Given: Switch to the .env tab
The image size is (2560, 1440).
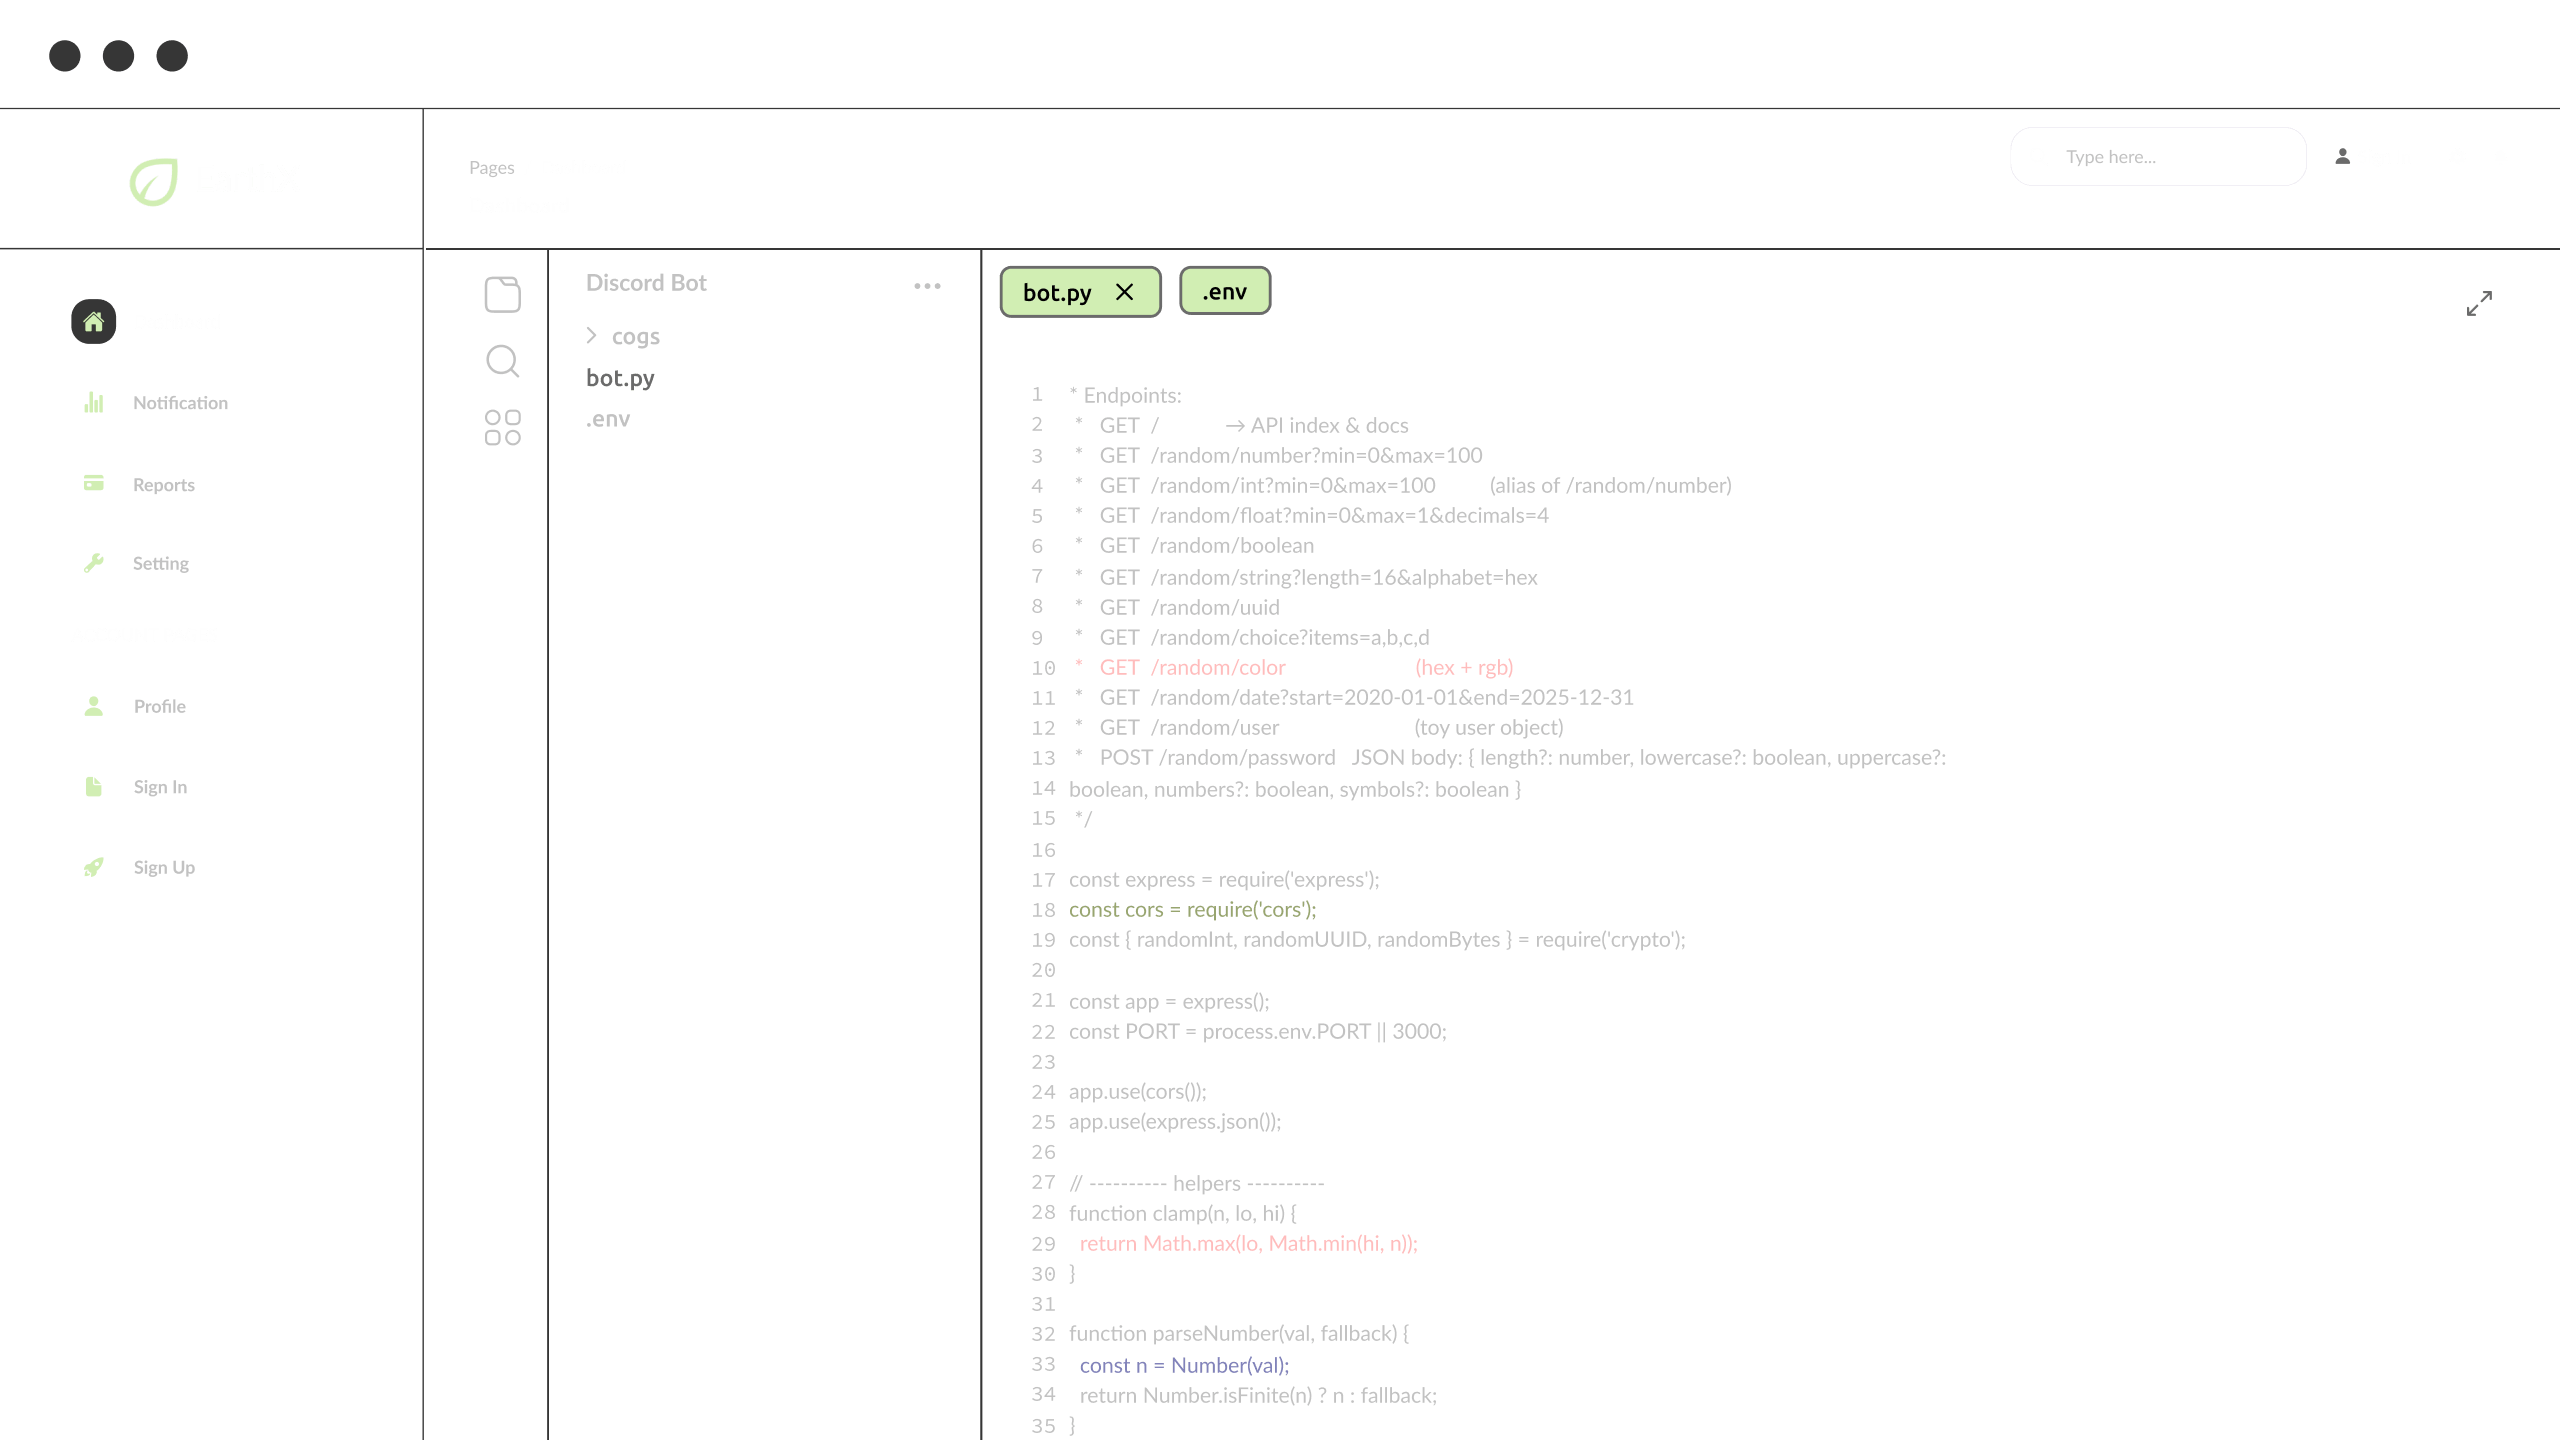Looking at the screenshot, I should point(1224,292).
